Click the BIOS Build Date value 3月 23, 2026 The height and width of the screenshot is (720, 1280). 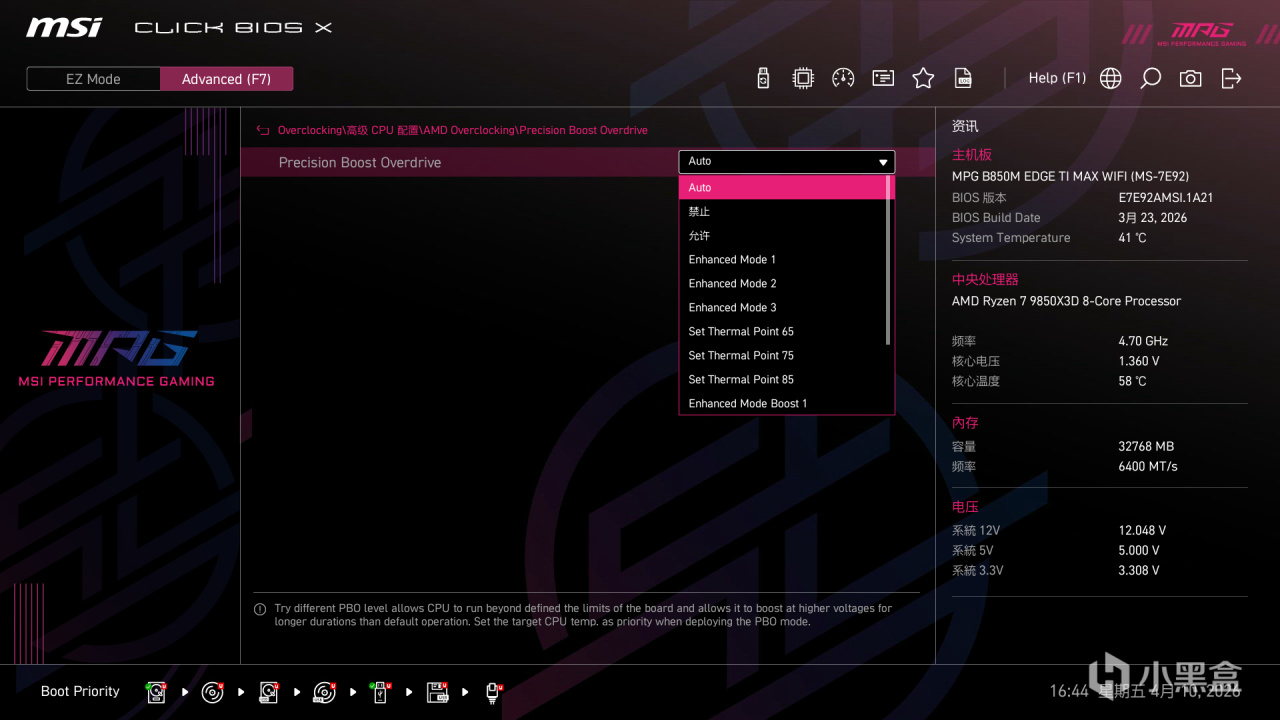click(x=1153, y=218)
